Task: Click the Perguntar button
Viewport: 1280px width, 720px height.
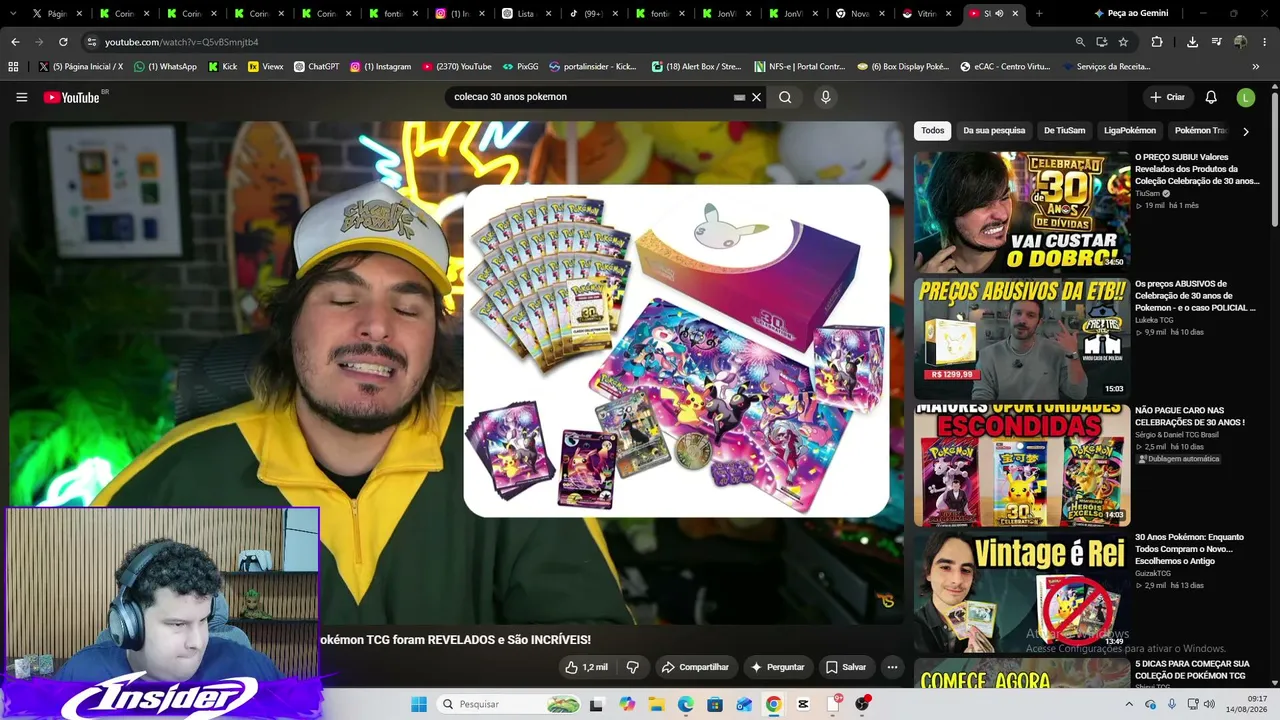Action: tap(778, 667)
